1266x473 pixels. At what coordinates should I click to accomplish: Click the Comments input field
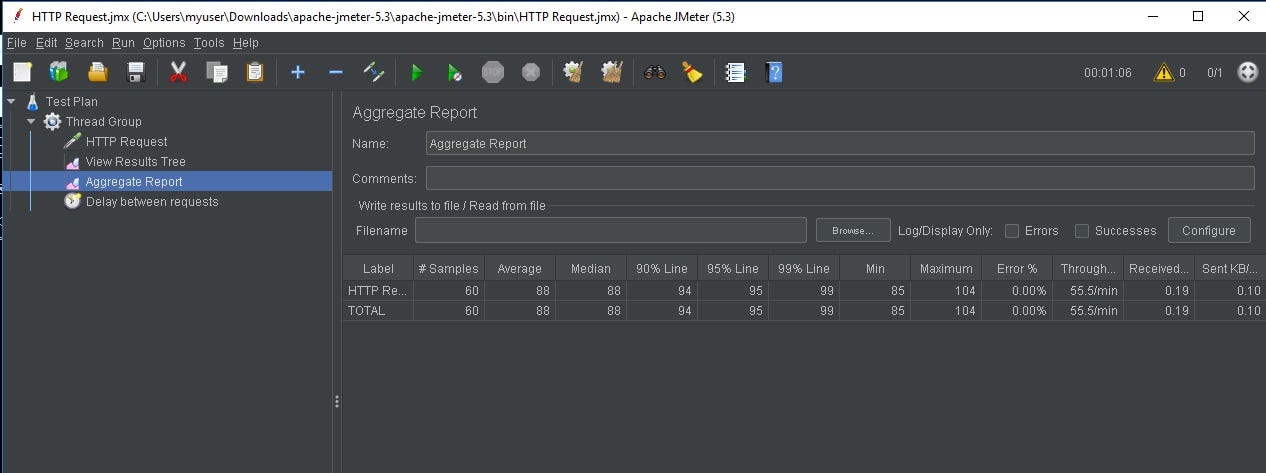coord(840,178)
